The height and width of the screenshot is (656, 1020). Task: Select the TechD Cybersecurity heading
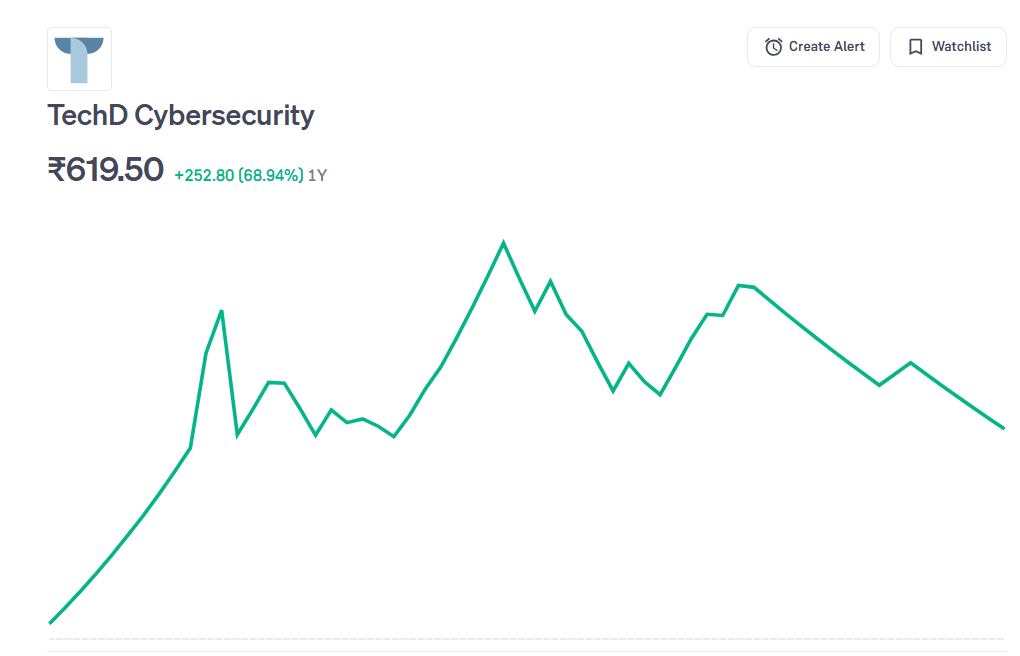click(181, 116)
